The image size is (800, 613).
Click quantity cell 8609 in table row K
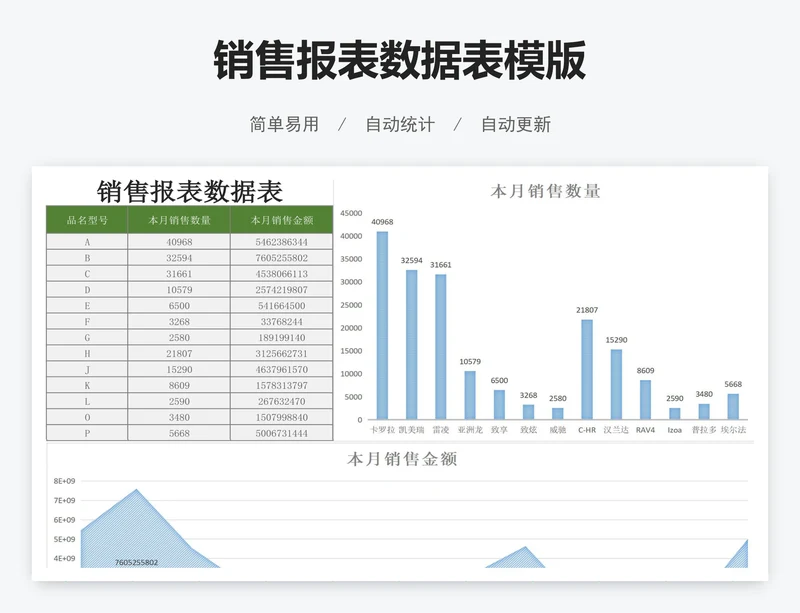click(x=179, y=385)
